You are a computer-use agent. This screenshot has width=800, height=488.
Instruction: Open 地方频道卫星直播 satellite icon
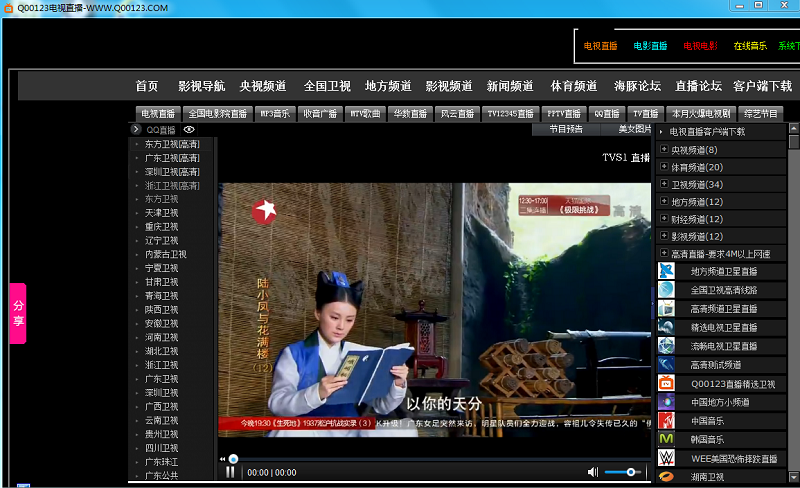666,271
